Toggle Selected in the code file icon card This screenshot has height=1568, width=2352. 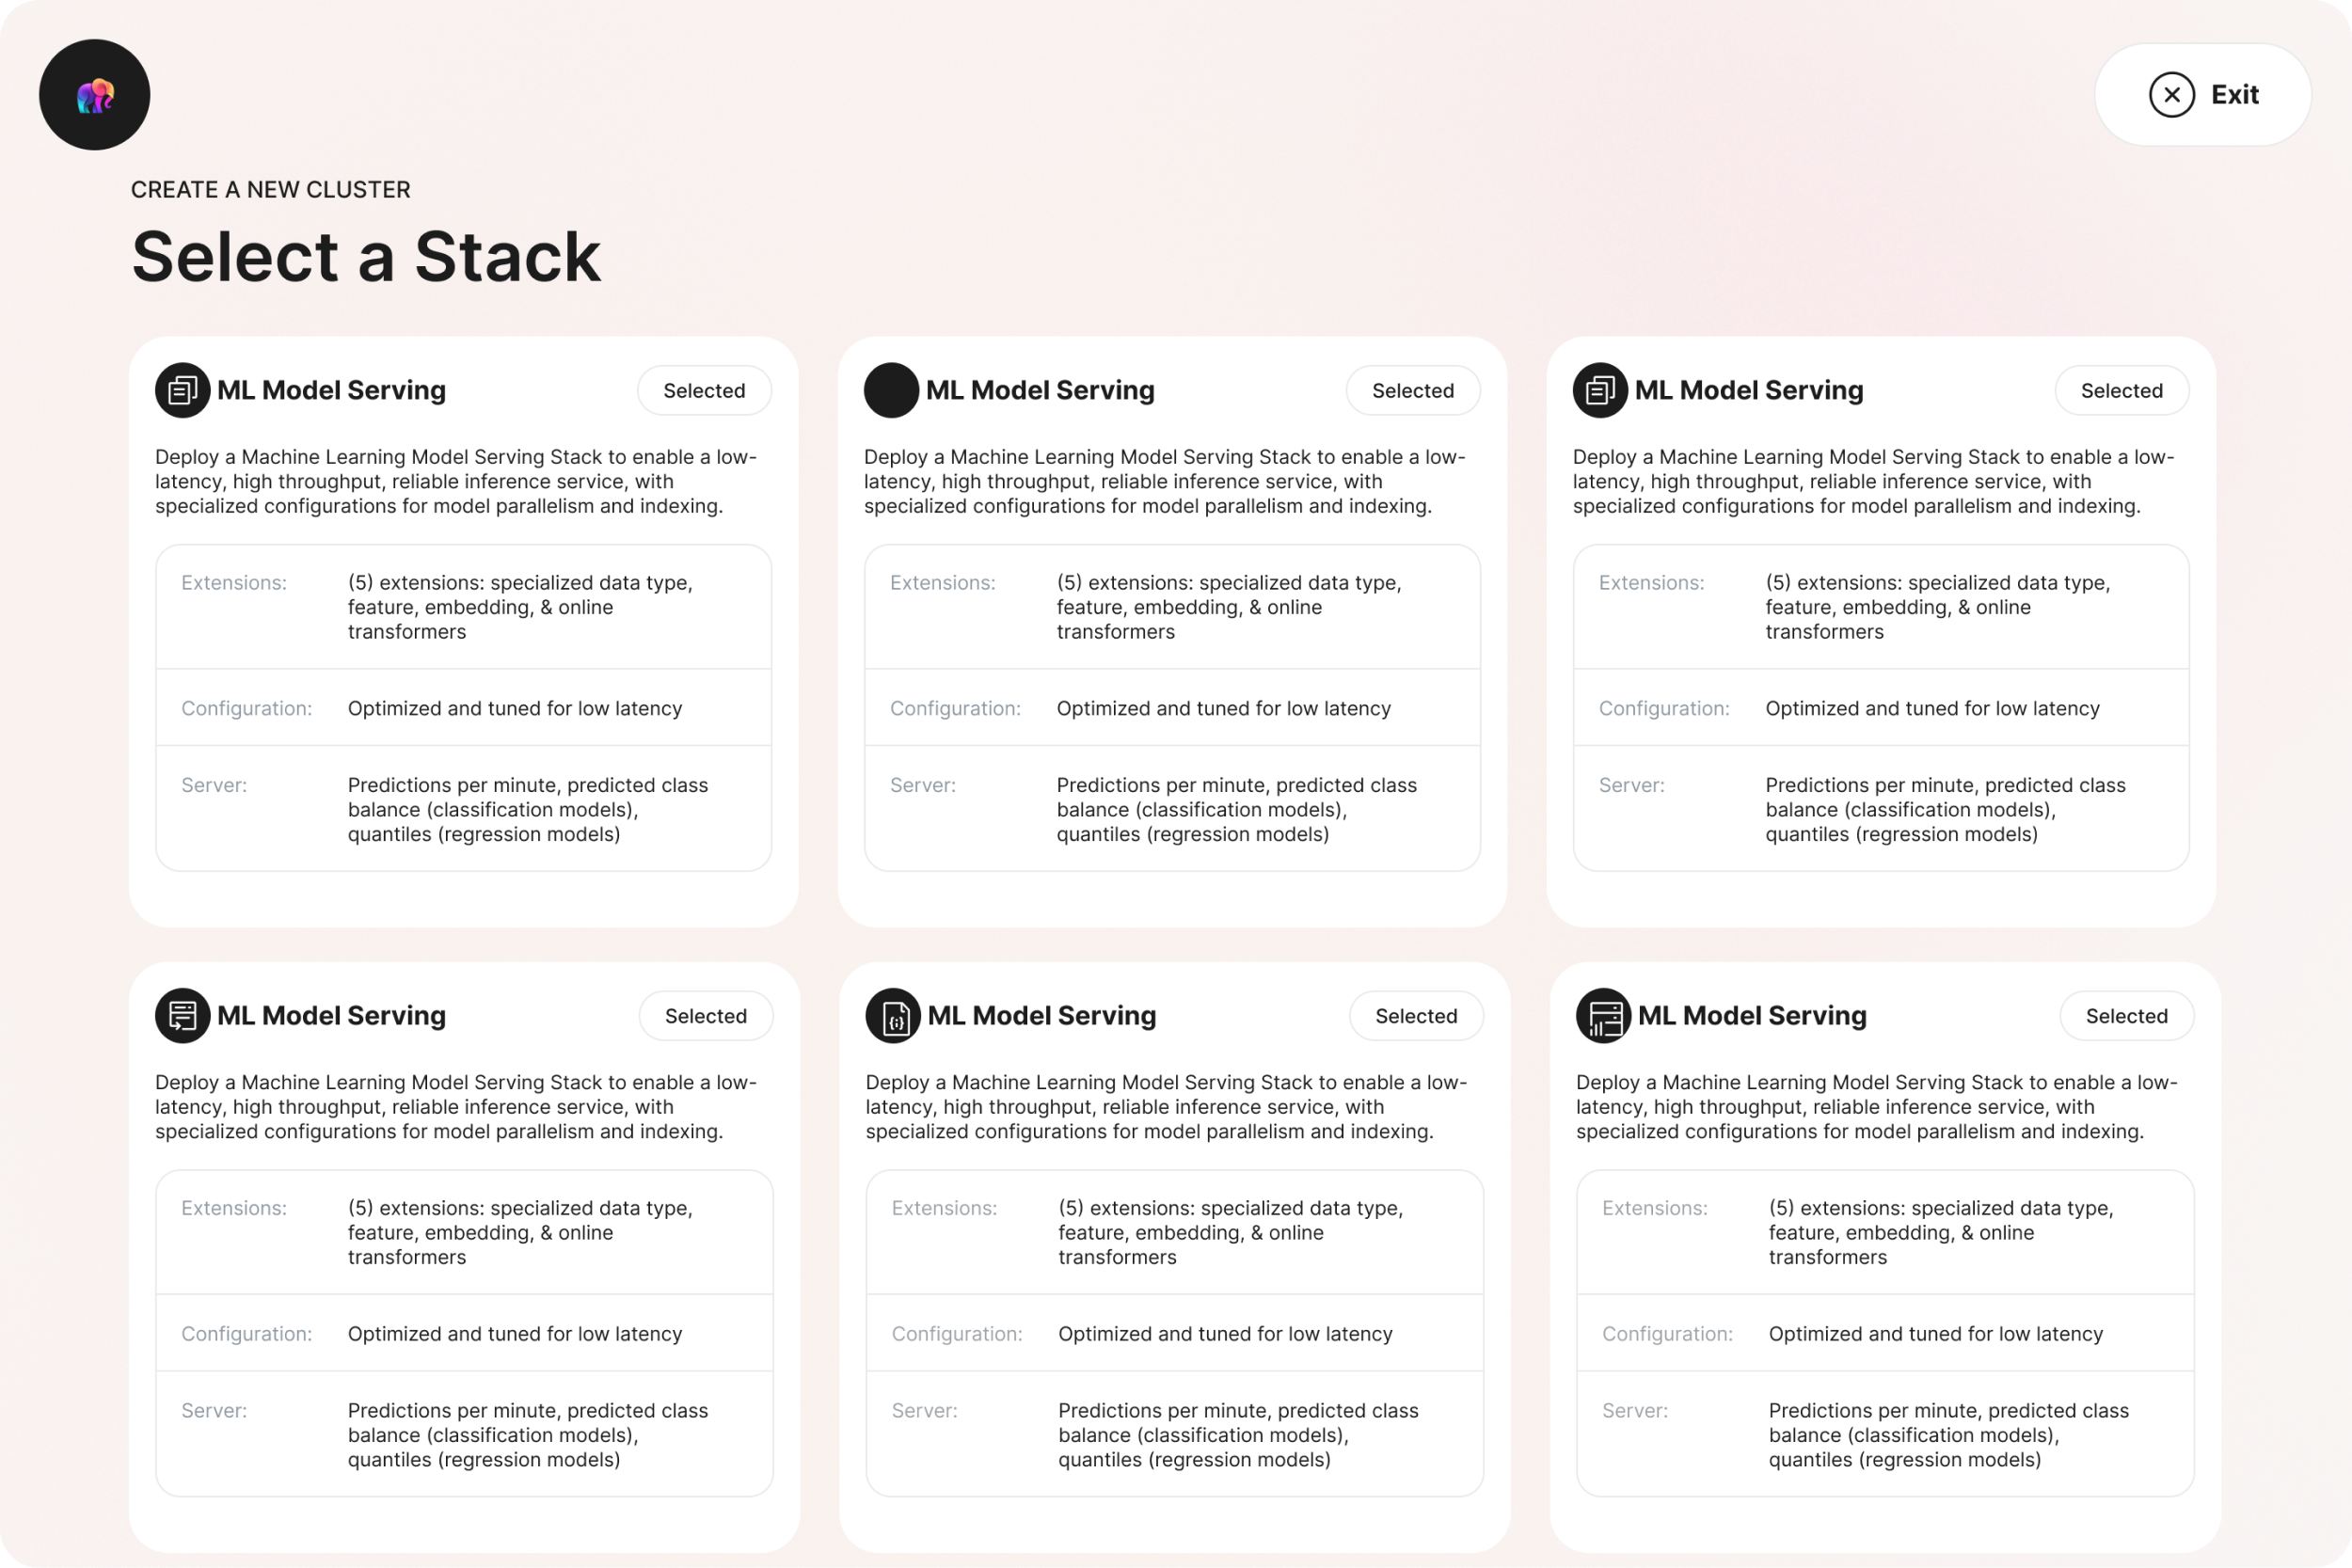(x=1416, y=1016)
